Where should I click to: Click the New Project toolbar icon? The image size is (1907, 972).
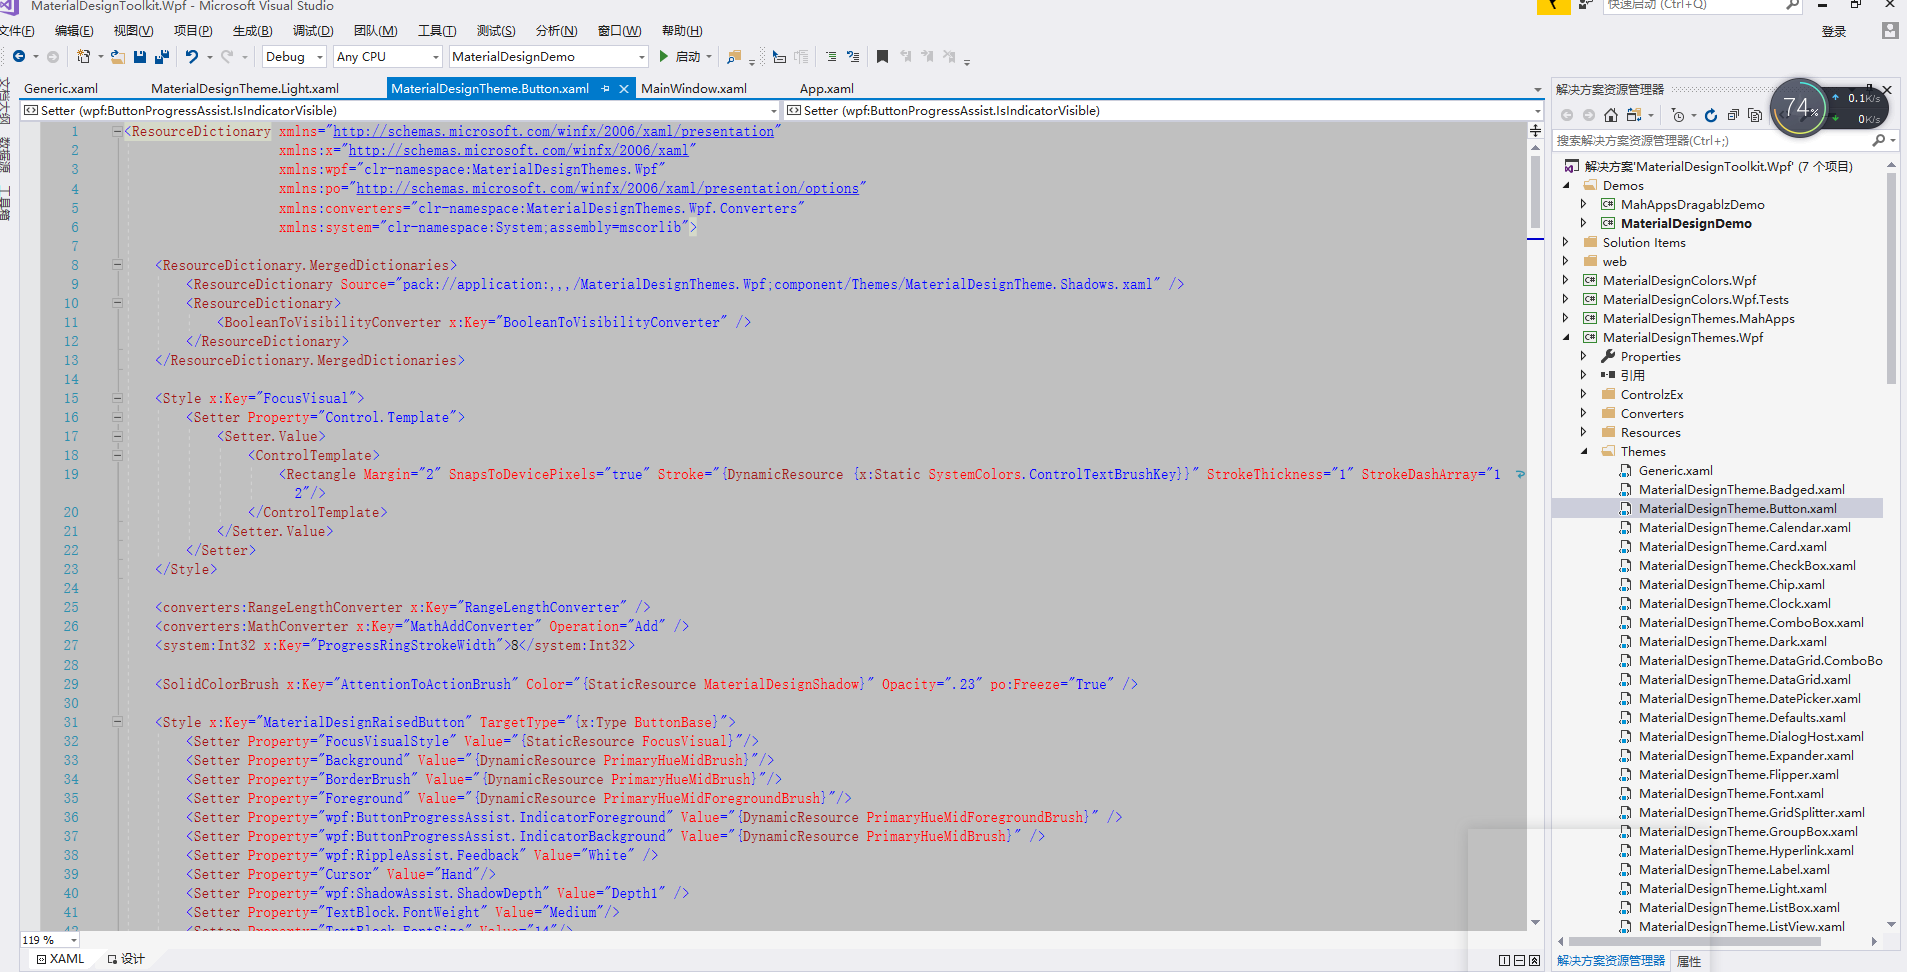[x=84, y=57]
